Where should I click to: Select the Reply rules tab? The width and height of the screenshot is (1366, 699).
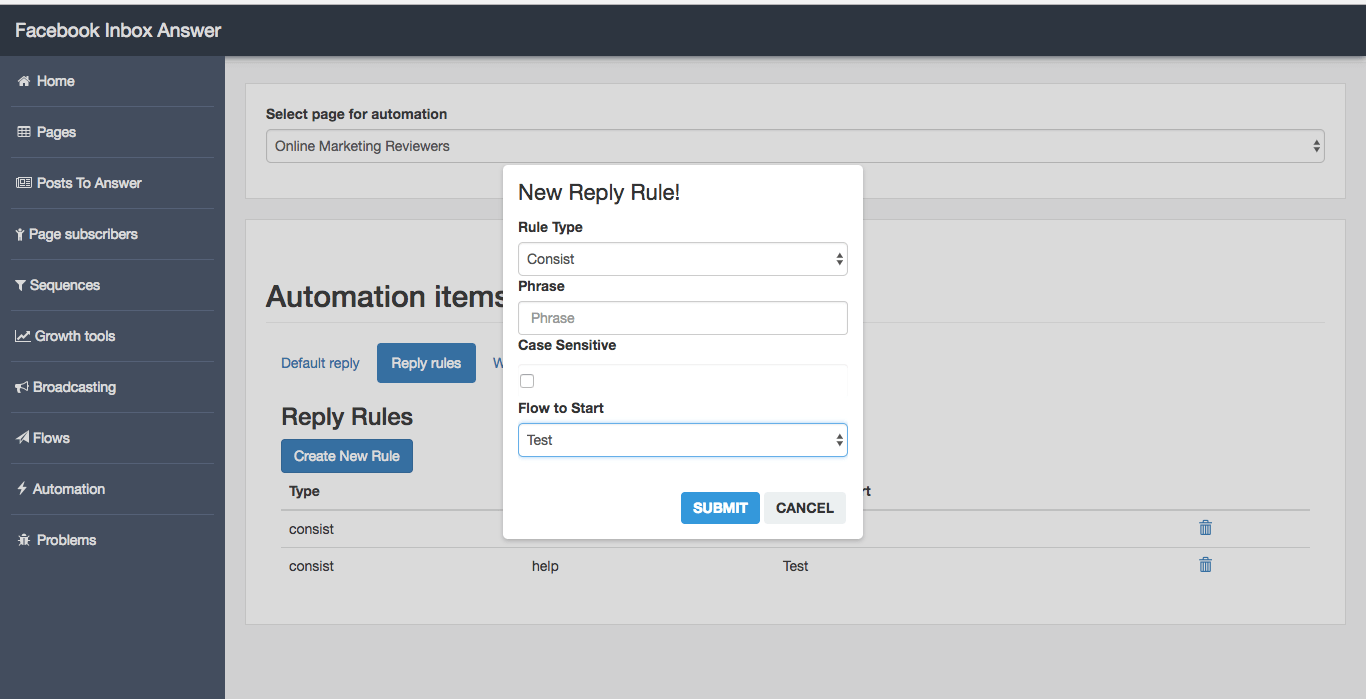point(426,363)
